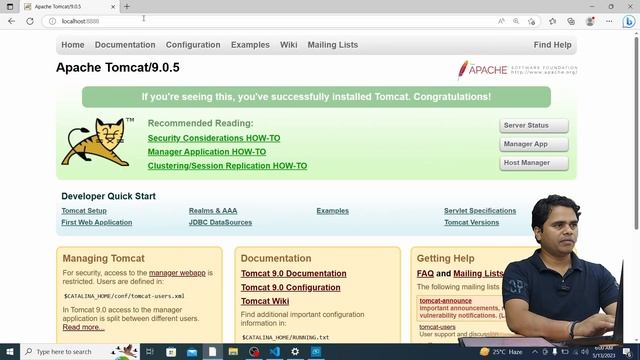640x360 pixels.
Task: Click the page vertical scrollbar
Action: tap(636, 133)
